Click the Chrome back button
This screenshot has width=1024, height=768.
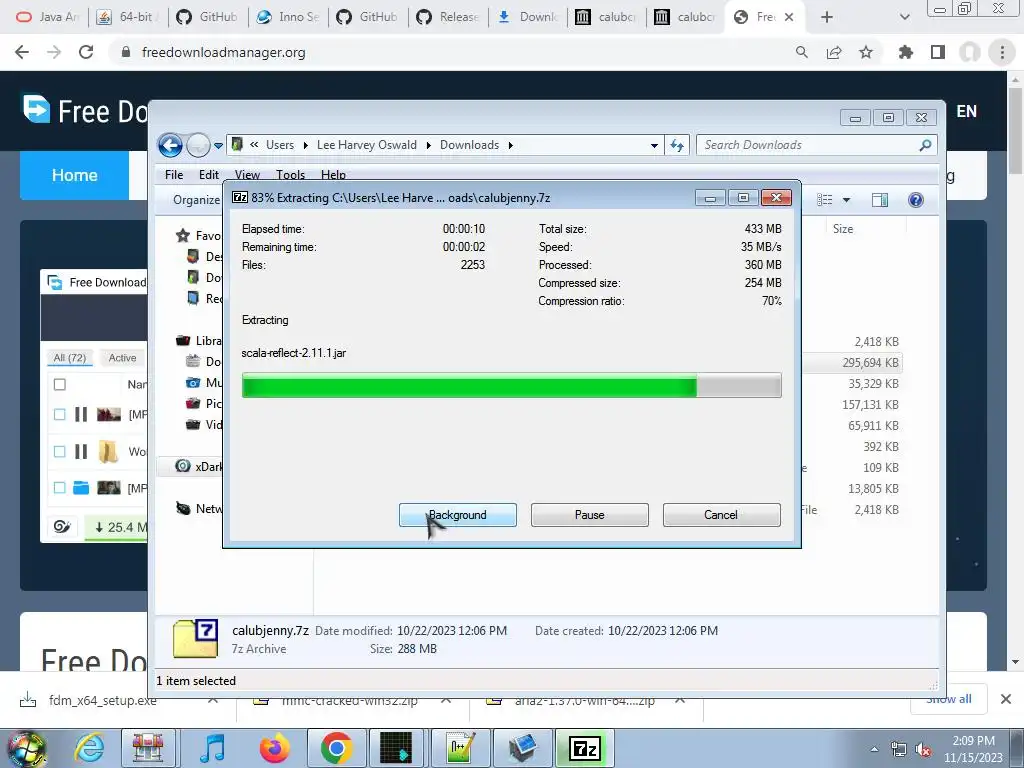pyautogui.click(x=22, y=52)
